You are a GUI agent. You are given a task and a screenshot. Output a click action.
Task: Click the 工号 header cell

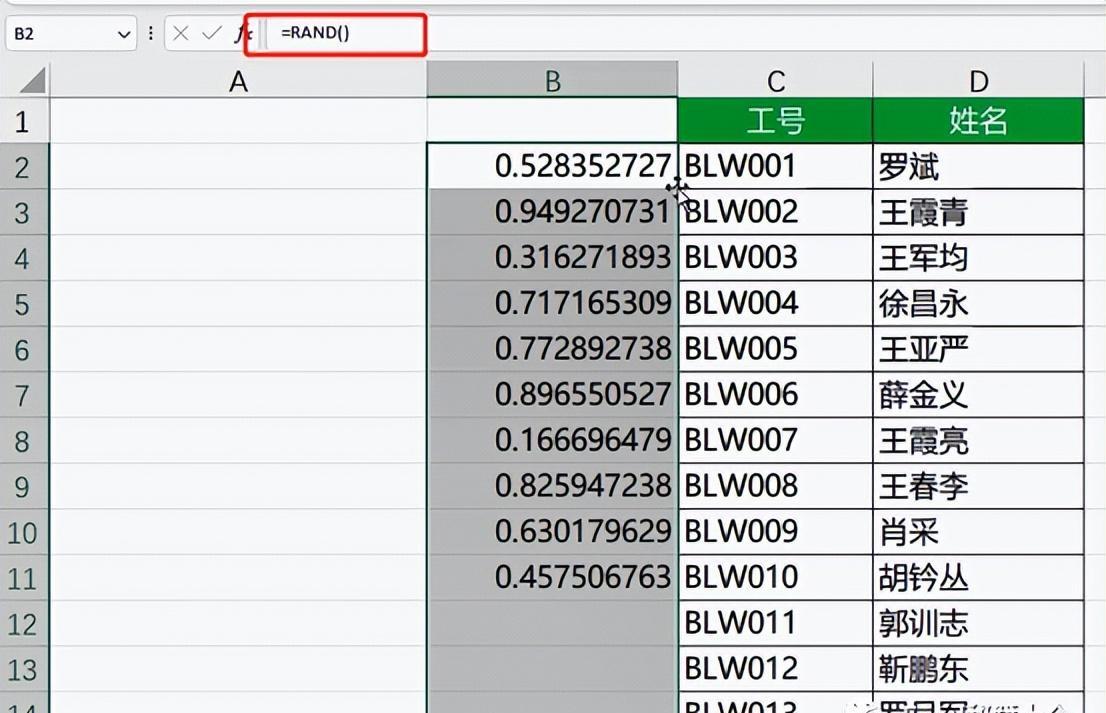775,121
